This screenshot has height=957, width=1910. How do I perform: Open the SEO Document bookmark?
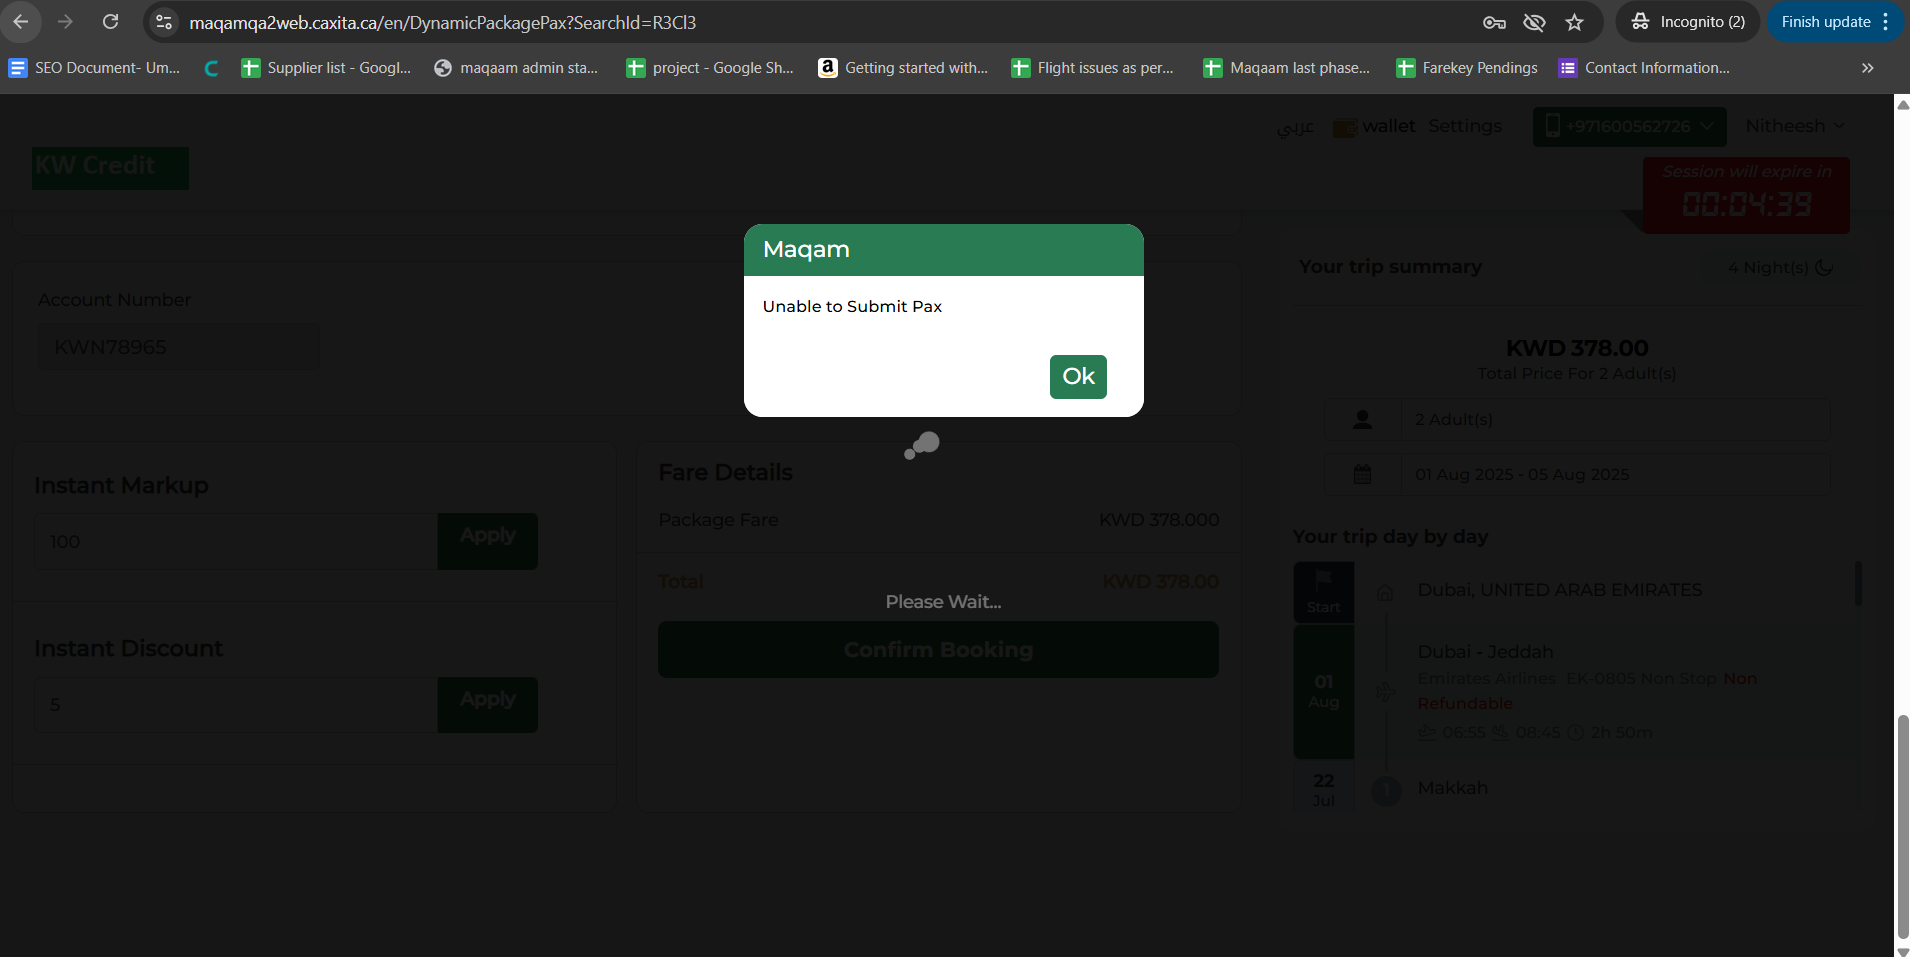95,68
